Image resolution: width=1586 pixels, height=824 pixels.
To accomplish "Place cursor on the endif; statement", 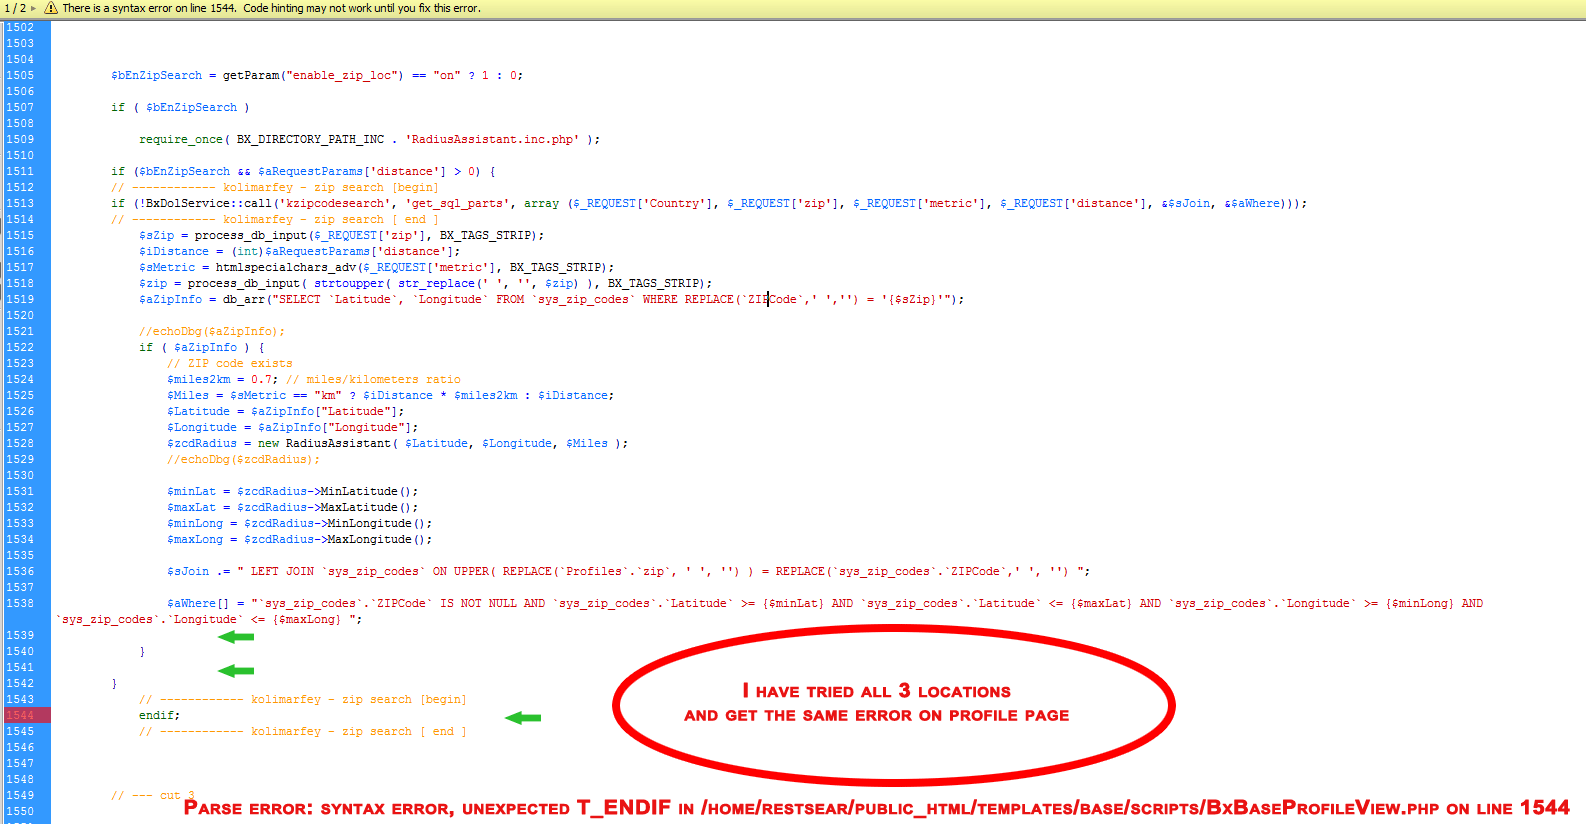I will coord(159,716).
